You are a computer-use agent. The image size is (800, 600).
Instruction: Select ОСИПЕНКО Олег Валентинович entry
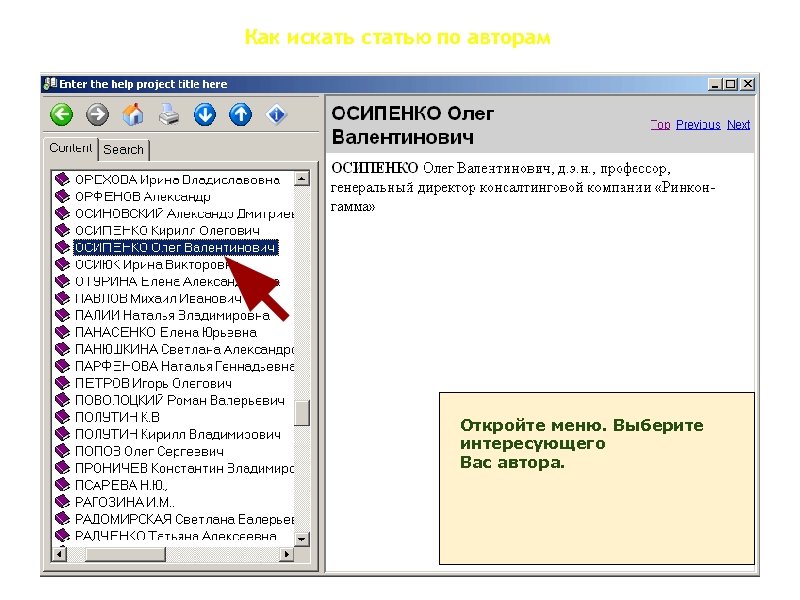tap(176, 247)
